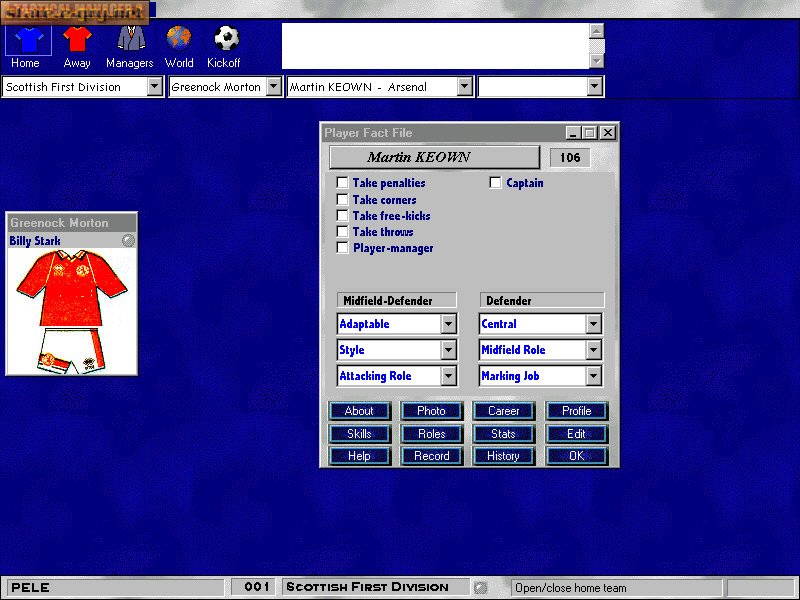Minimize the Player Fact File window
Image resolution: width=800 pixels, height=600 pixels.
[573, 133]
